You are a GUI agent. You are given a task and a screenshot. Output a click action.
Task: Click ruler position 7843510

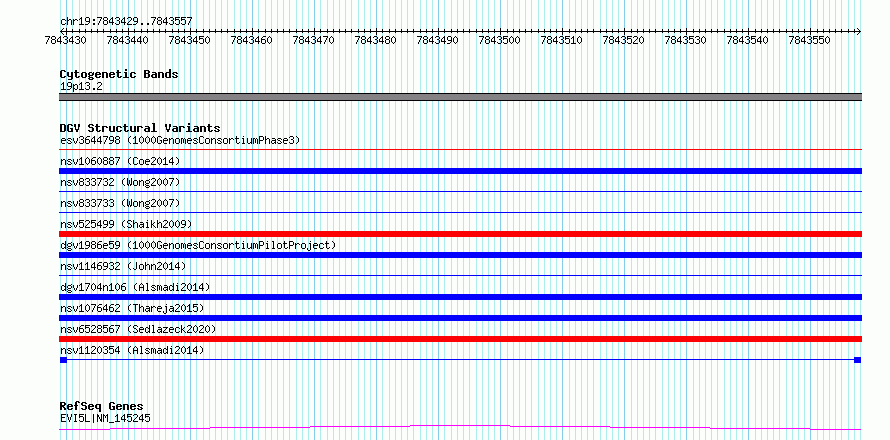coord(561,40)
